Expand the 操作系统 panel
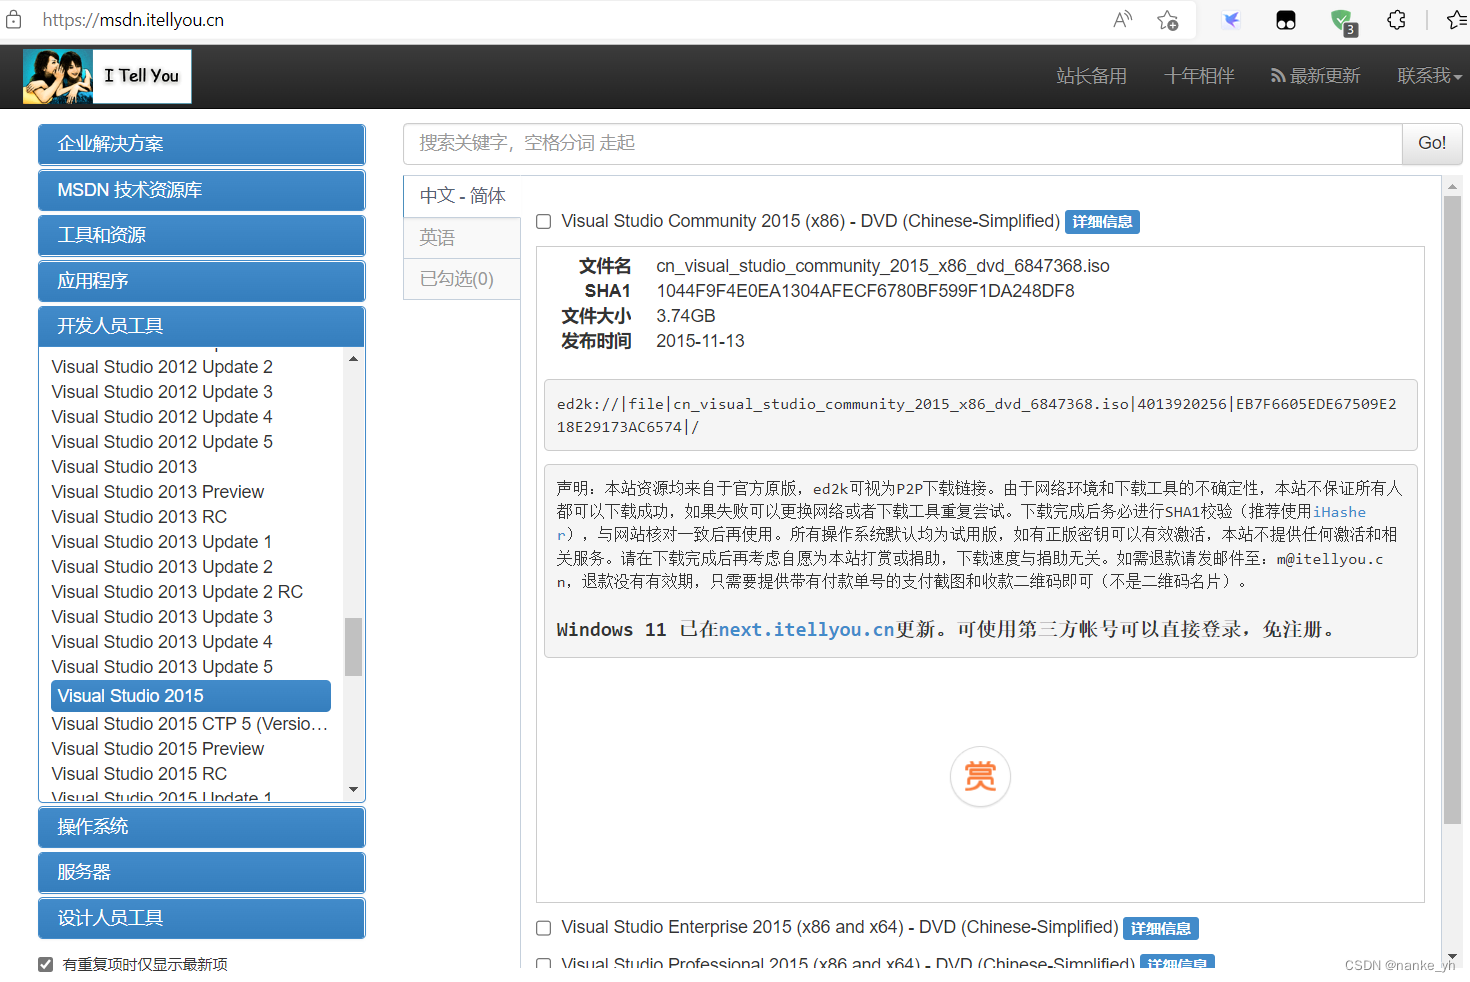The height and width of the screenshot is (982, 1470). 202,827
